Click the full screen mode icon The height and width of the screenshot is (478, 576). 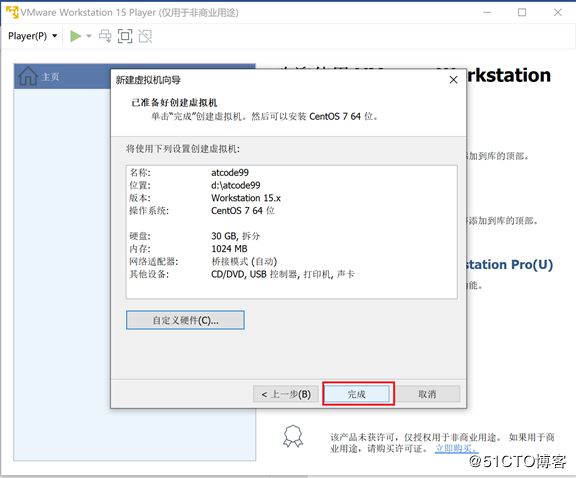[x=125, y=36]
